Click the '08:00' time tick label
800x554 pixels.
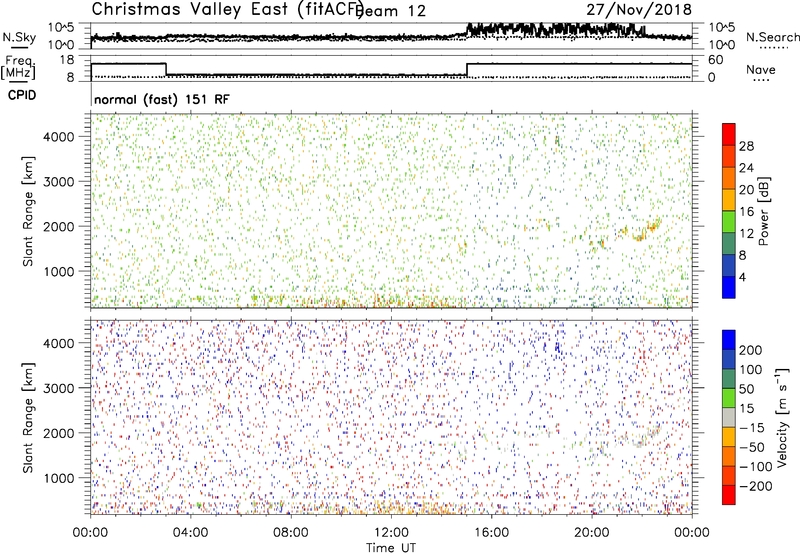click(x=291, y=533)
